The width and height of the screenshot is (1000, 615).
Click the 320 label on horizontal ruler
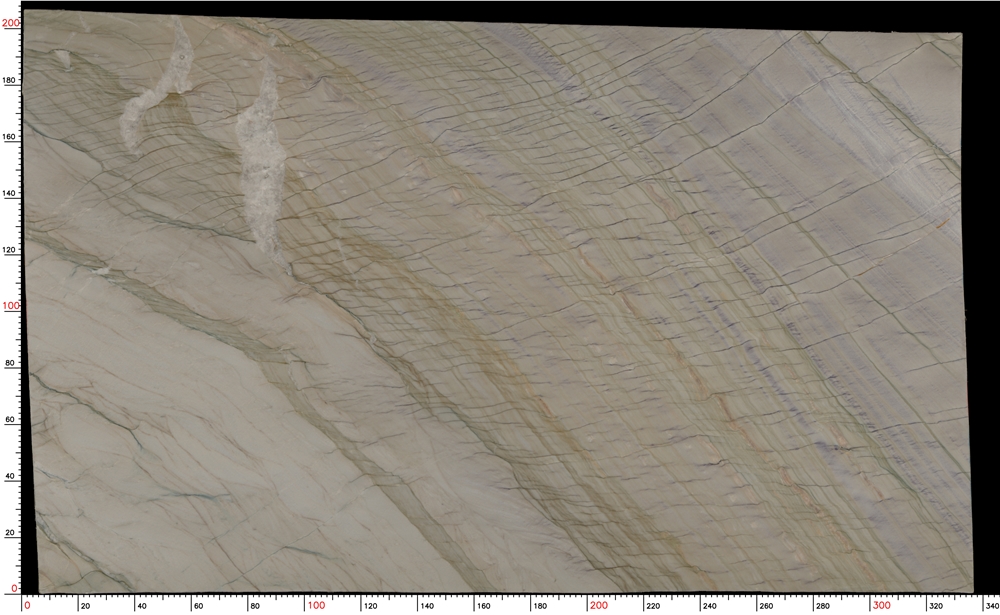coord(936,606)
